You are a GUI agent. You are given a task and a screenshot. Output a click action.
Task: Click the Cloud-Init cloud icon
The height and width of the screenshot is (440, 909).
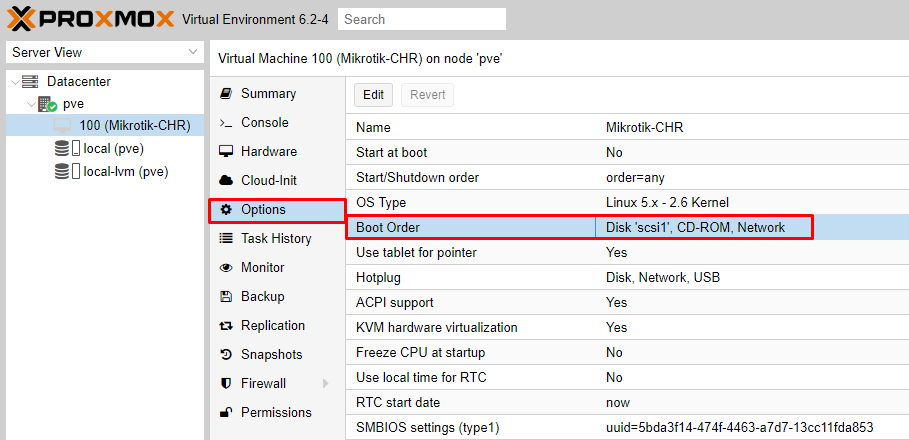coord(226,181)
